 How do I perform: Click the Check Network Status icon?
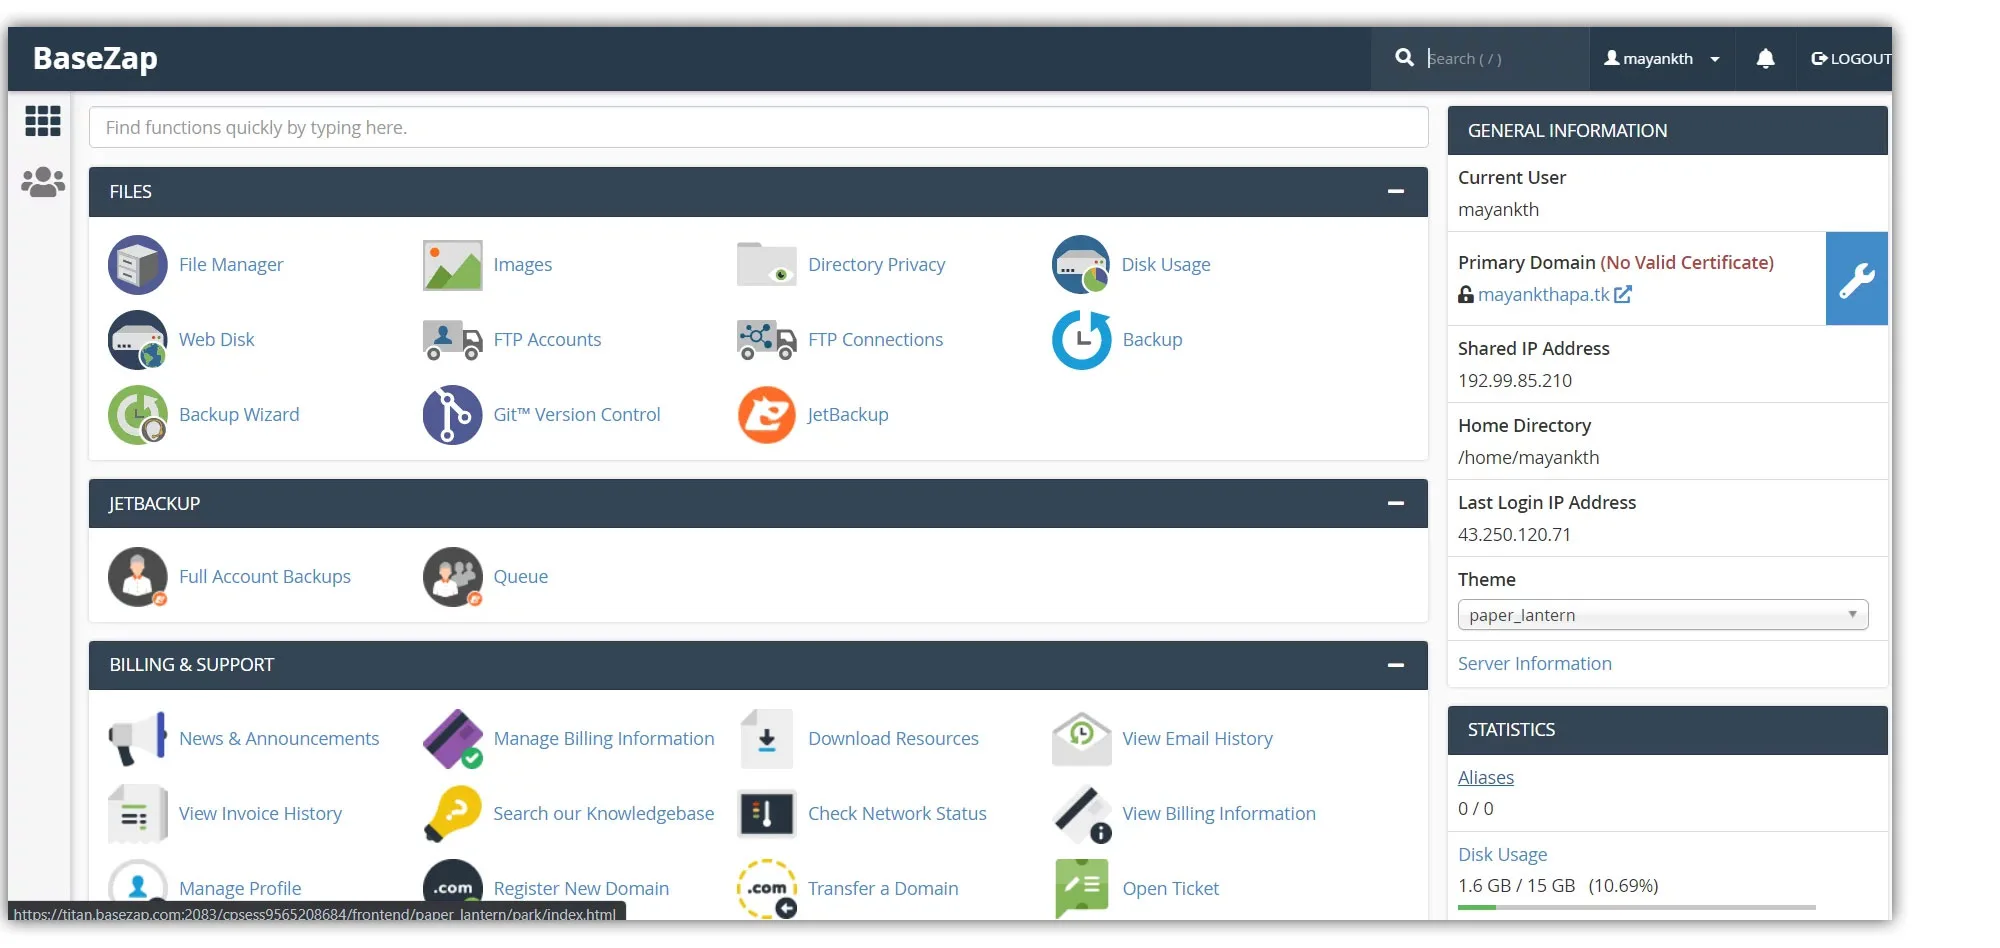point(766,814)
